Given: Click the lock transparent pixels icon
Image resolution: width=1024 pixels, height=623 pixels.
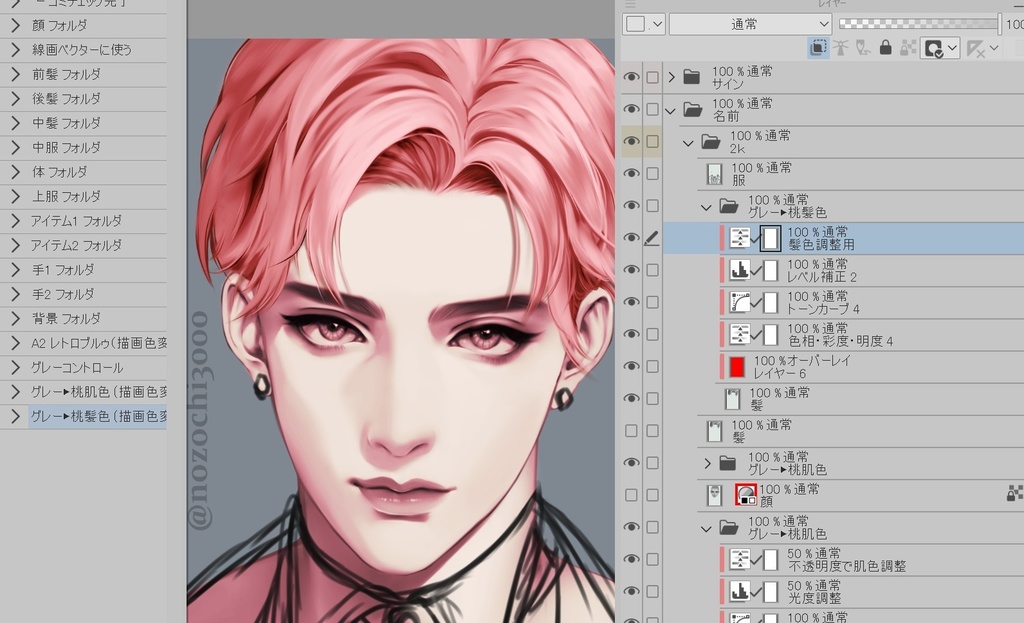Looking at the screenshot, I should (908, 48).
